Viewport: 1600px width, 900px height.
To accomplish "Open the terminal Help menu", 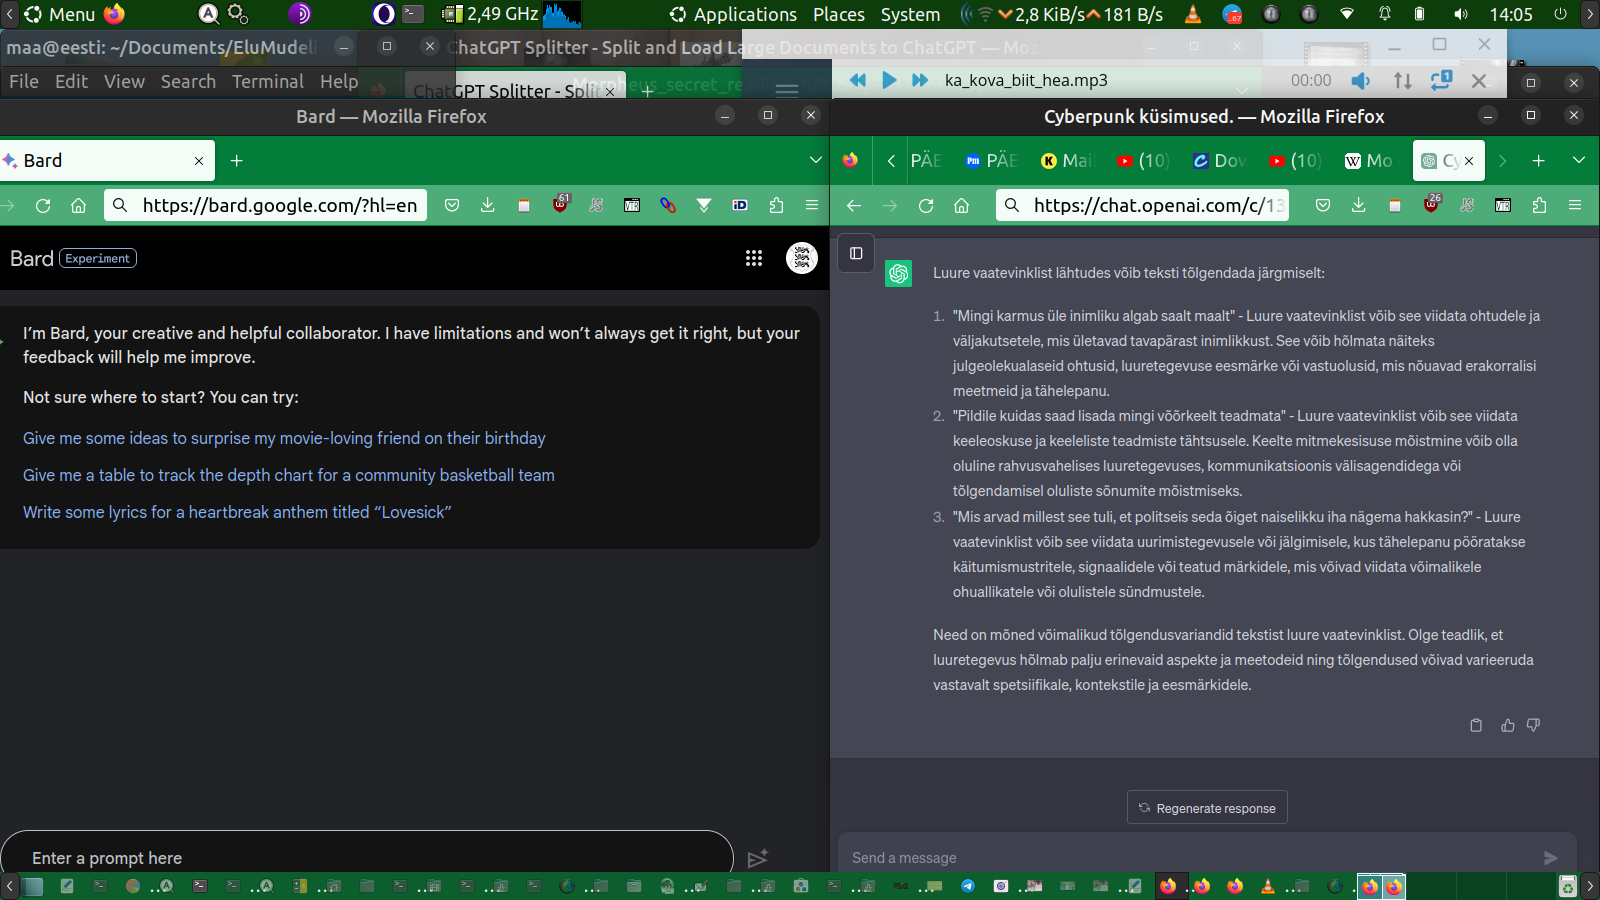I will [339, 81].
